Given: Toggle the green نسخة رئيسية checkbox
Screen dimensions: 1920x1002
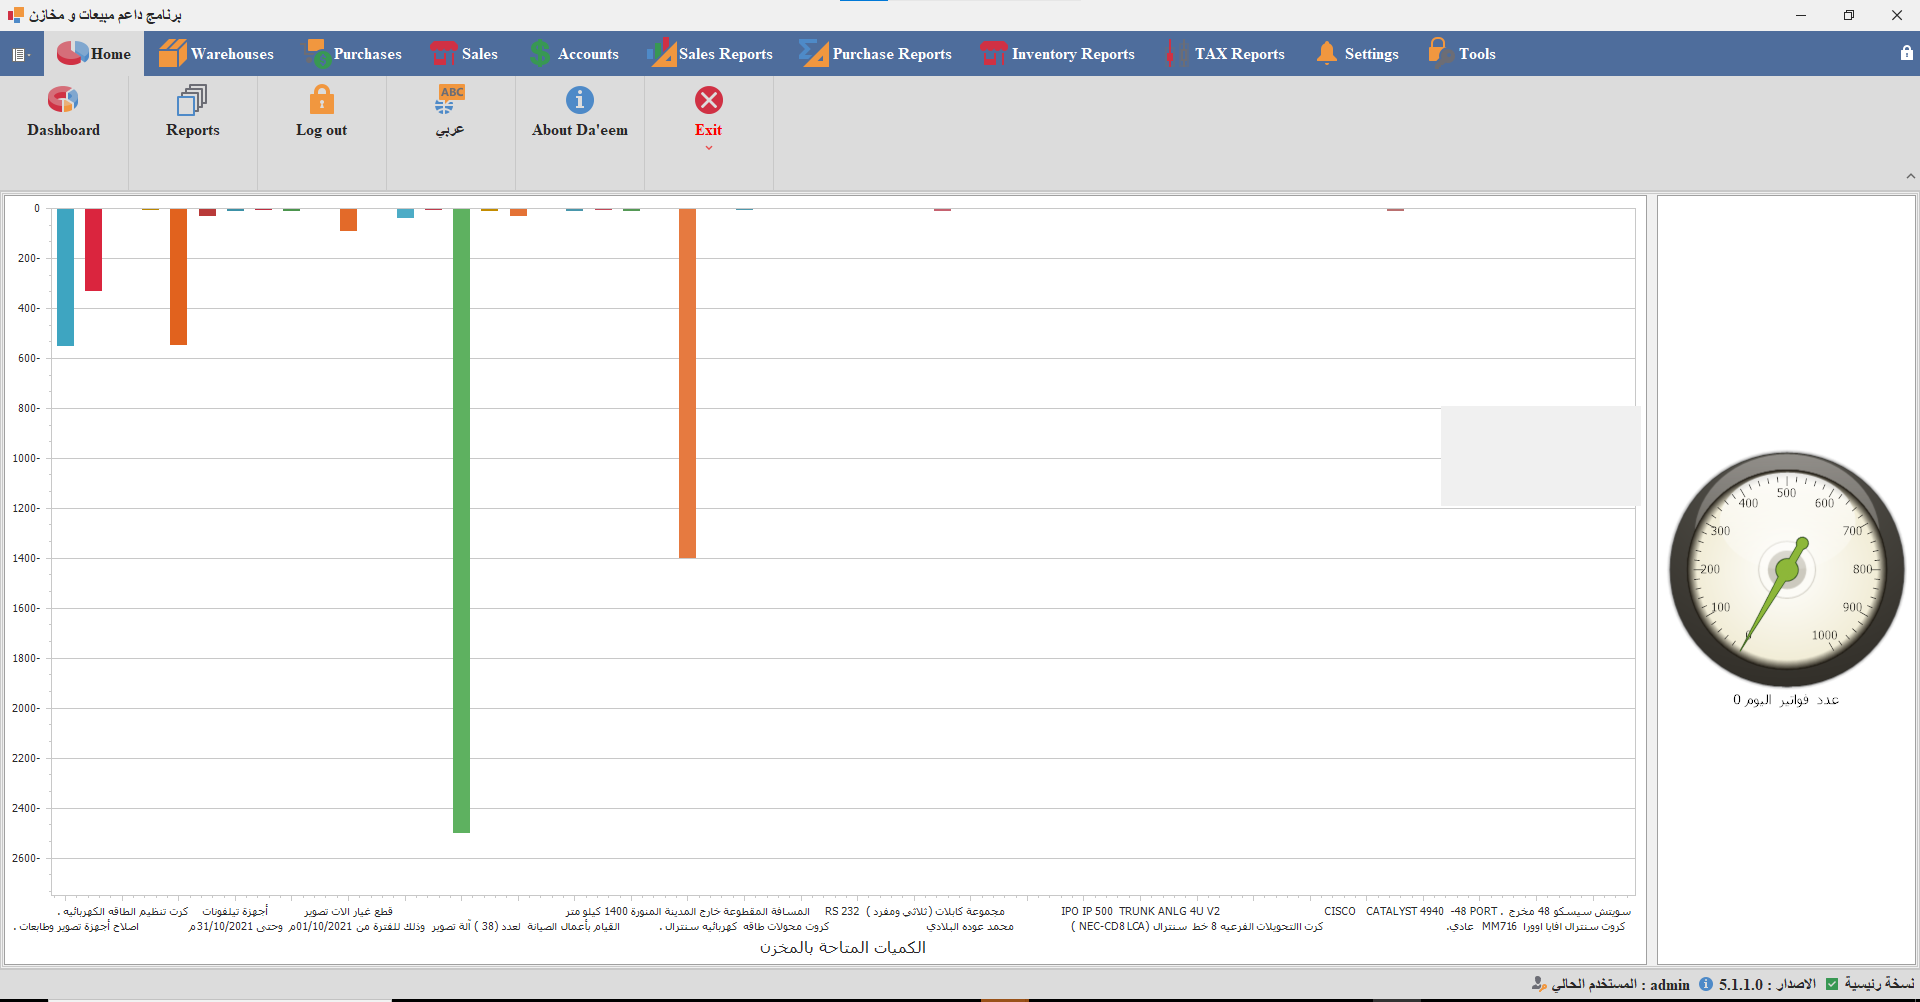Looking at the screenshot, I should [1832, 984].
